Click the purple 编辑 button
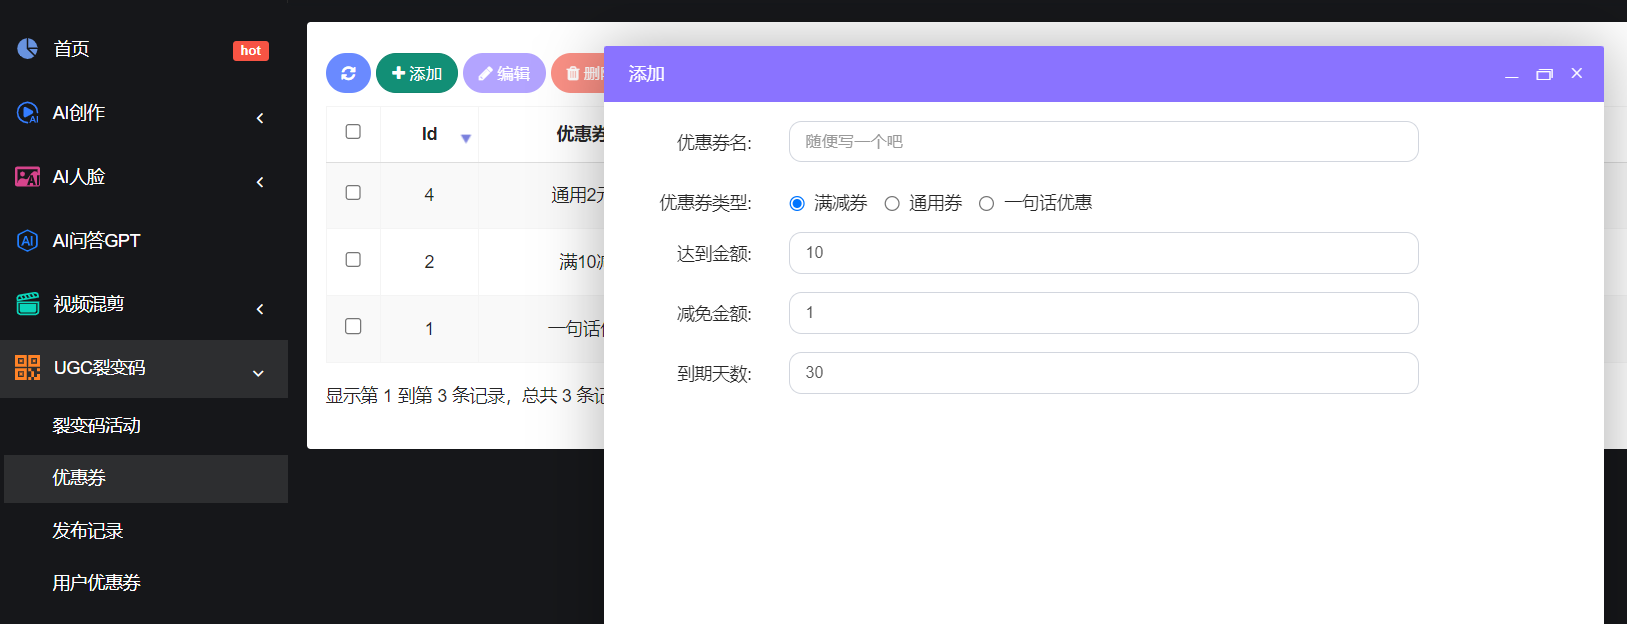 (x=504, y=73)
